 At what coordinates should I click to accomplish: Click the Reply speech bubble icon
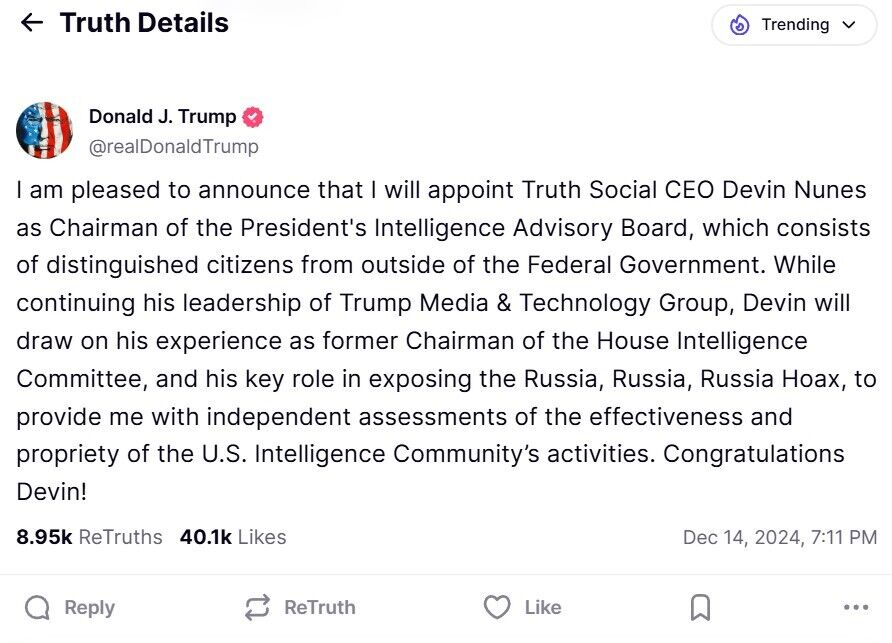tap(37, 607)
